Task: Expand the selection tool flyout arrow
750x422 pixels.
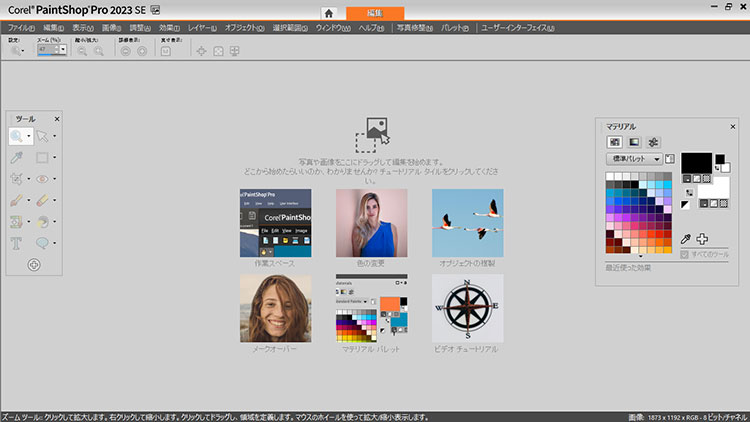Action: point(55,136)
